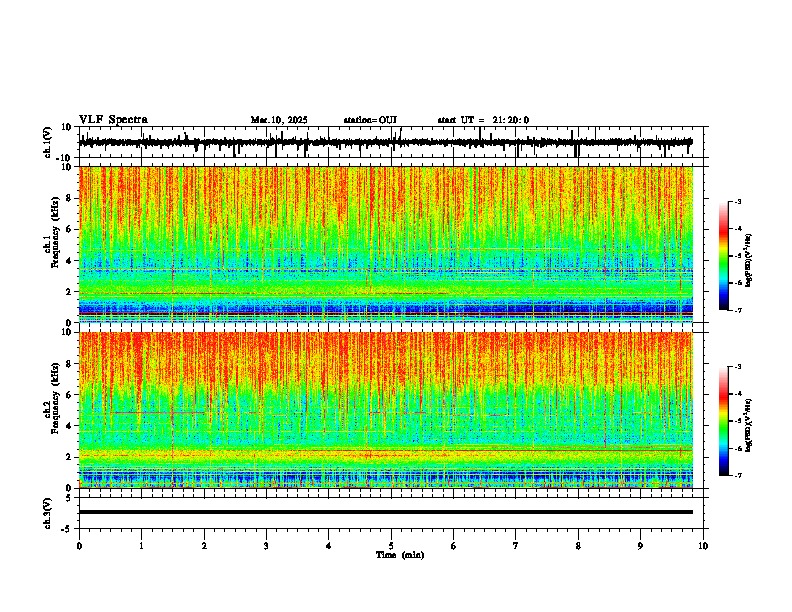
Task: Click the "Time (min)" axis label
Action: click(400, 555)
